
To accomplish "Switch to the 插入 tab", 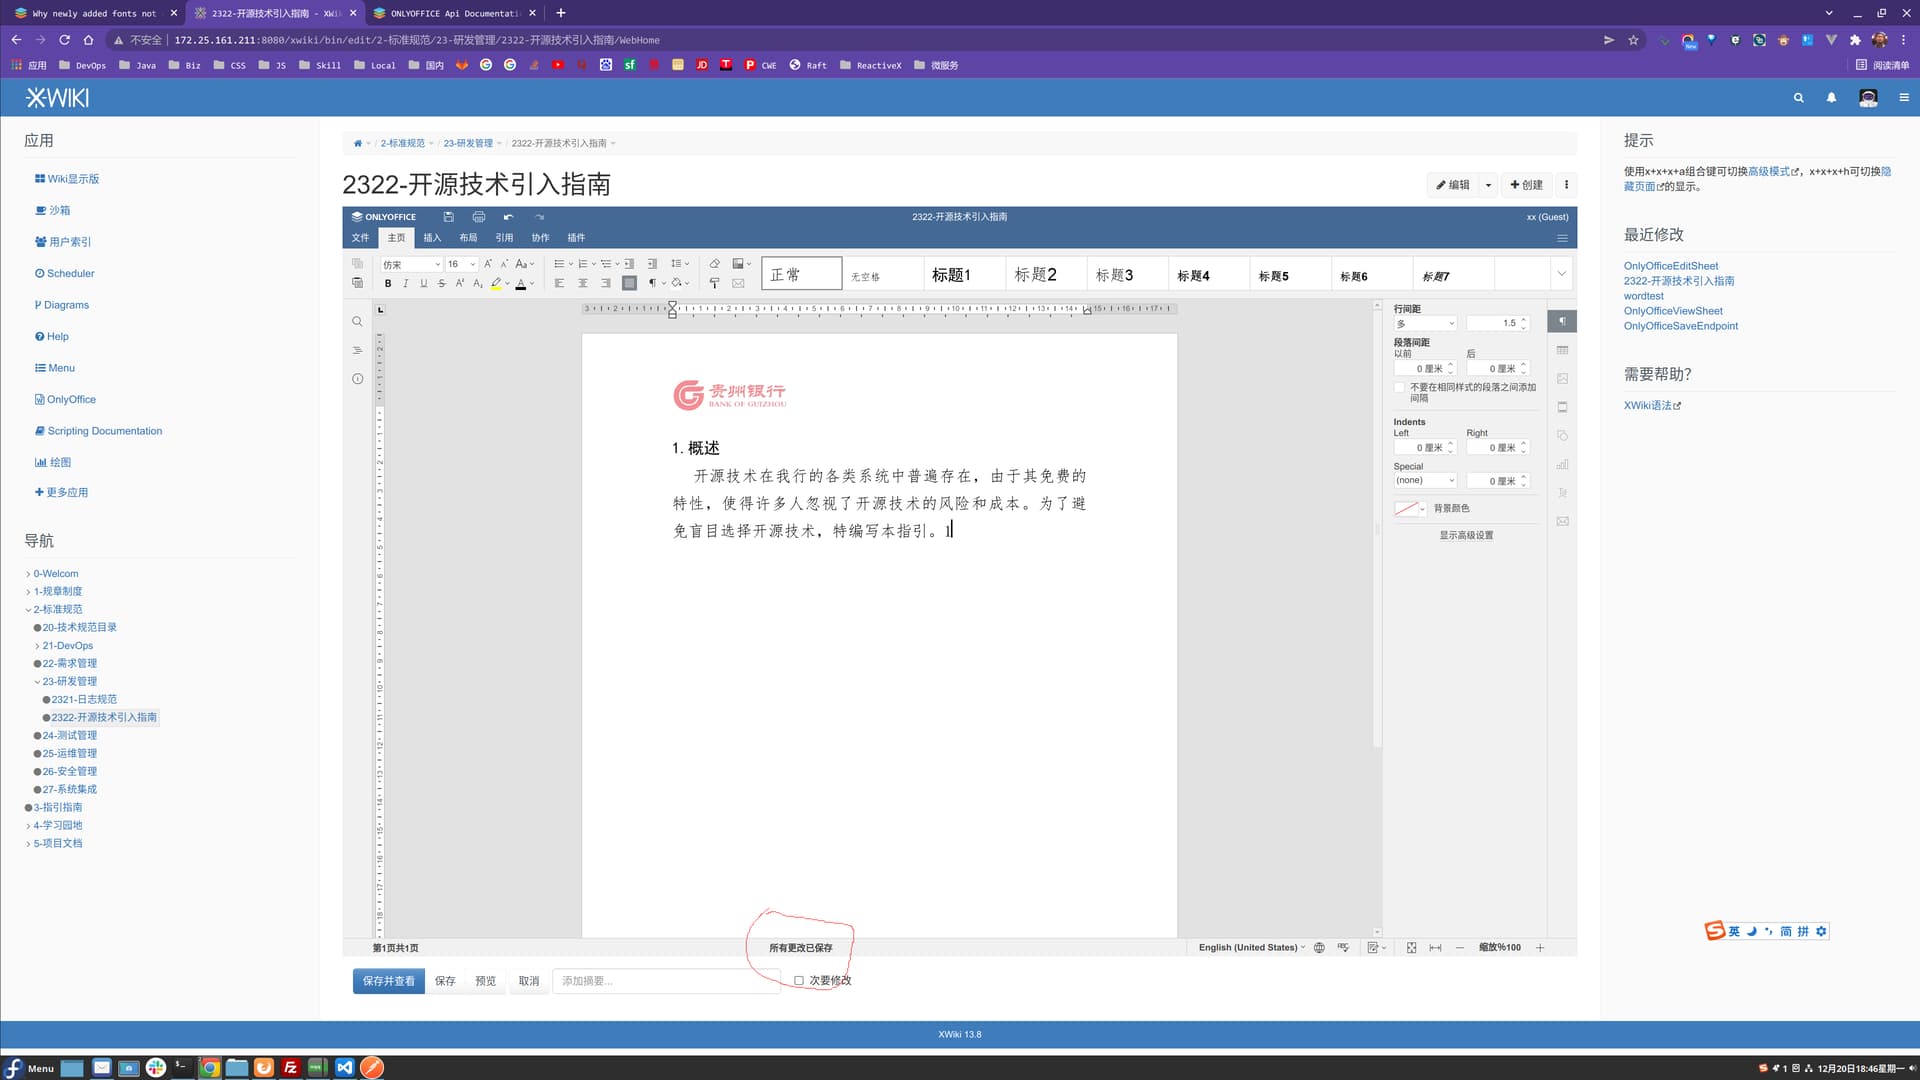I will click(x=432, y=238).
